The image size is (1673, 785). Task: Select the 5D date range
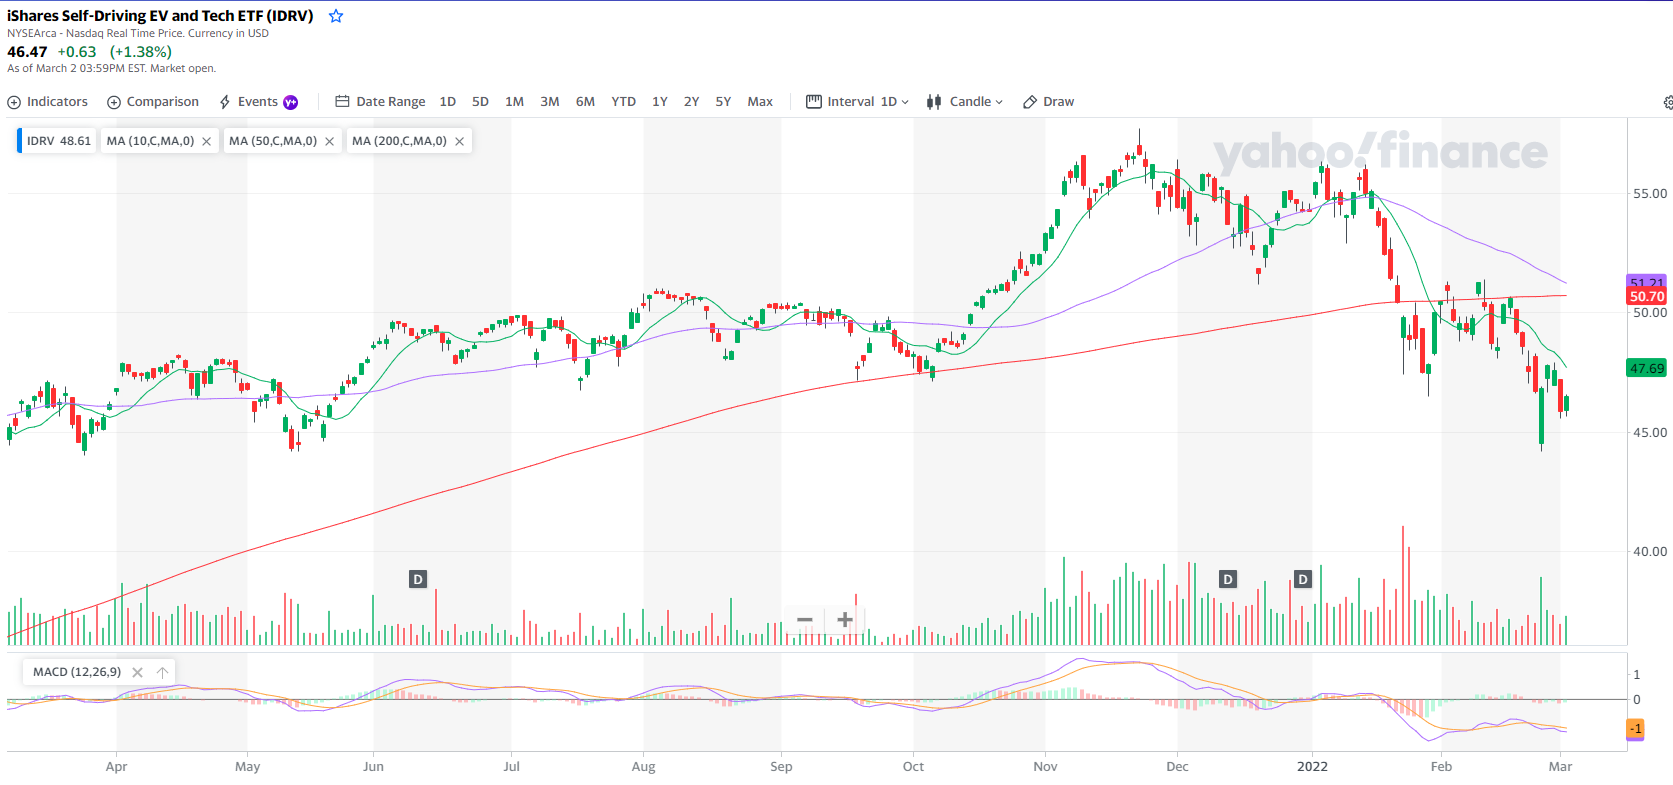click(x=480, y=102)
